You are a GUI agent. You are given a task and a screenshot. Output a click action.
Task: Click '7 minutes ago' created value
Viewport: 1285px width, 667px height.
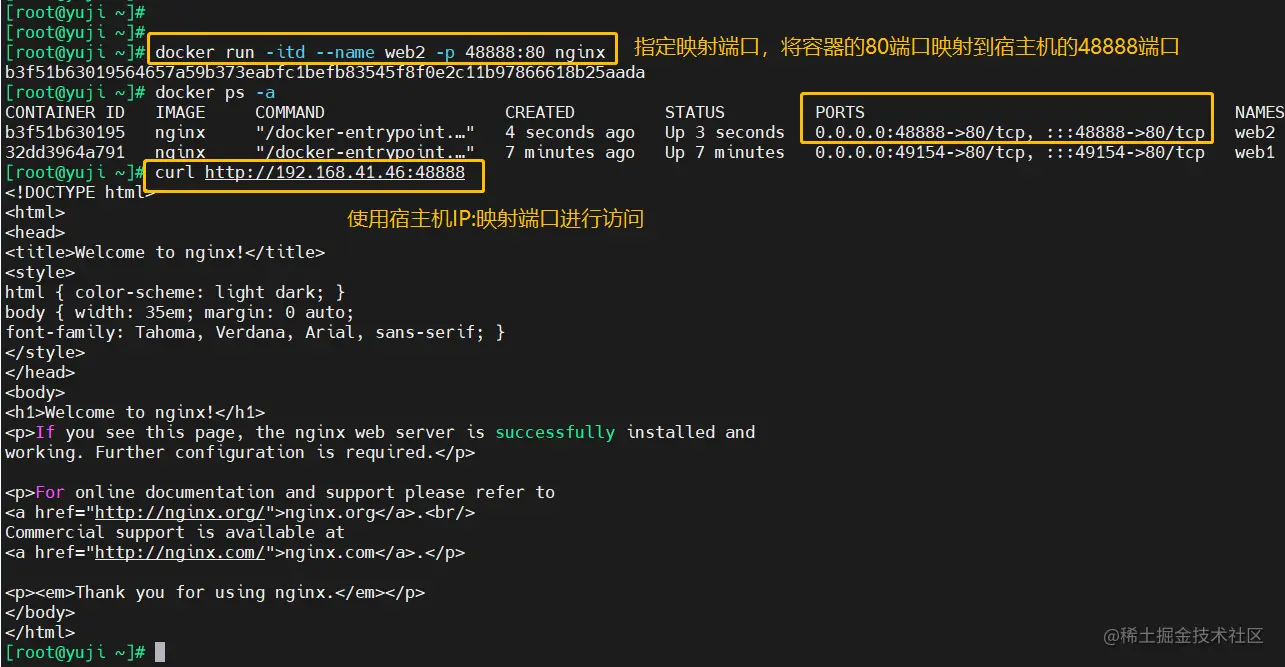[x=570, y=152]
